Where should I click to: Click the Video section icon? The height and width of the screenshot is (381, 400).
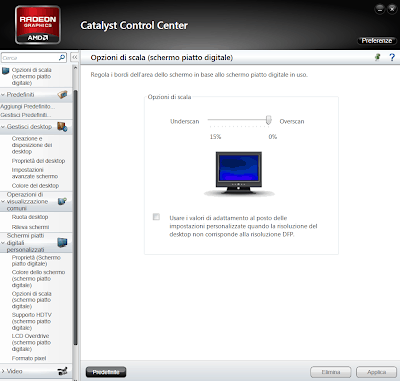pyautogui.click(x=62, y=371)
